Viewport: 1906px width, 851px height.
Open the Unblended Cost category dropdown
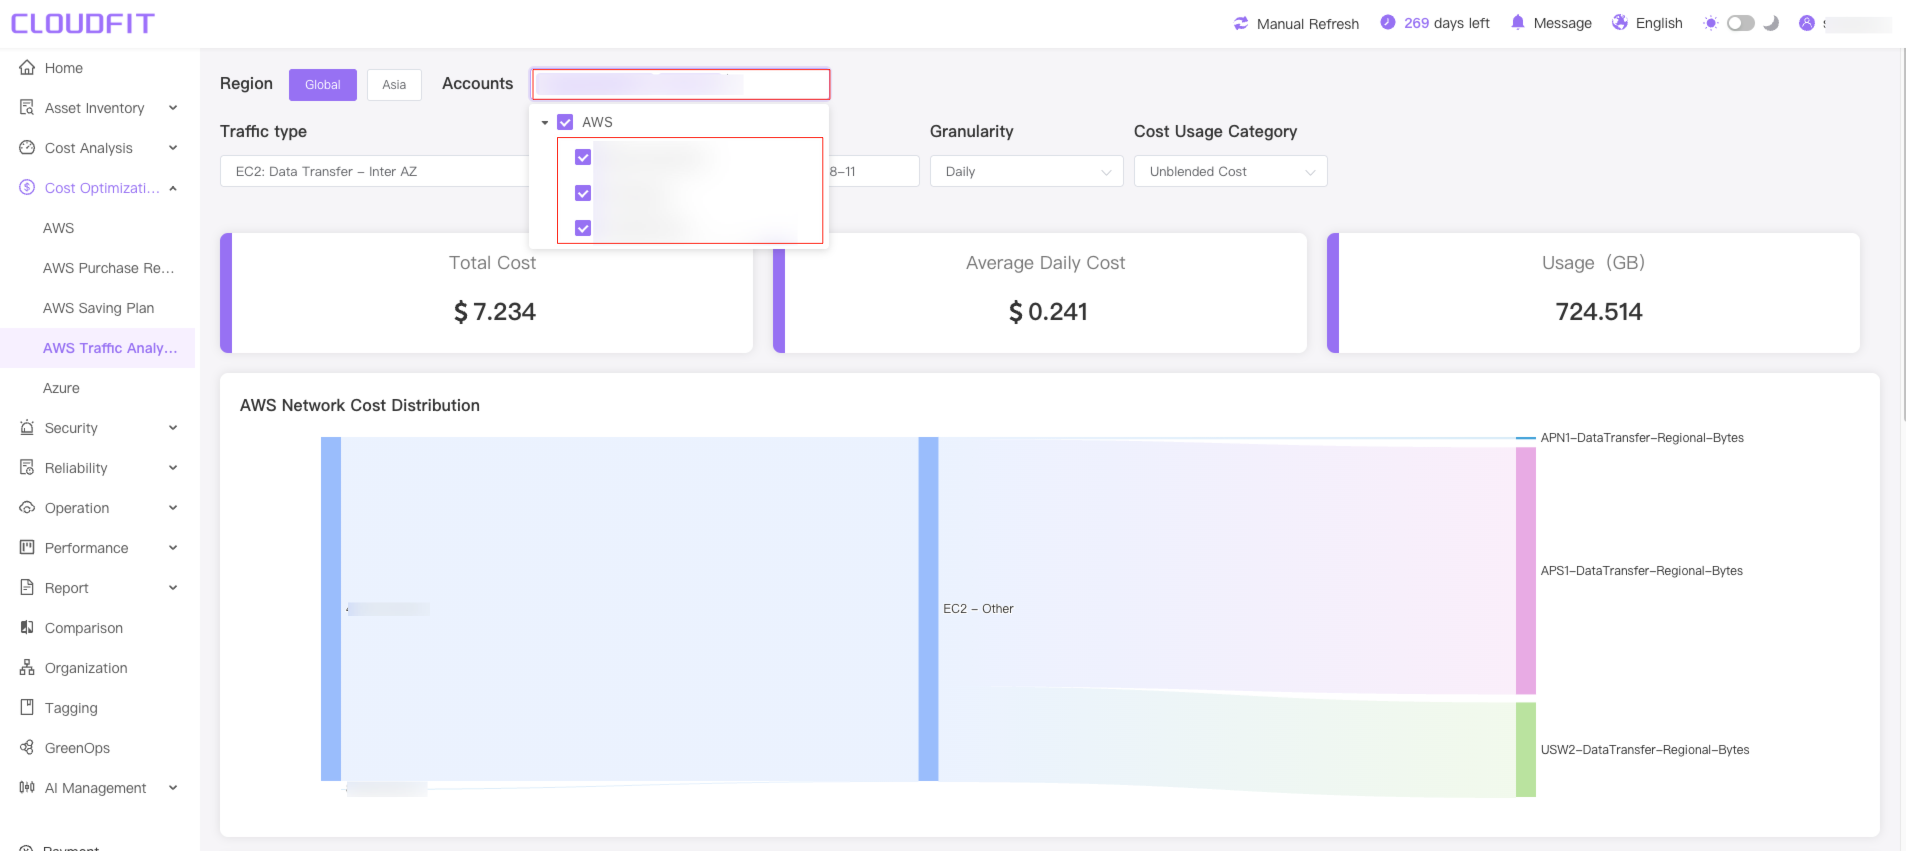(1230, 171)
